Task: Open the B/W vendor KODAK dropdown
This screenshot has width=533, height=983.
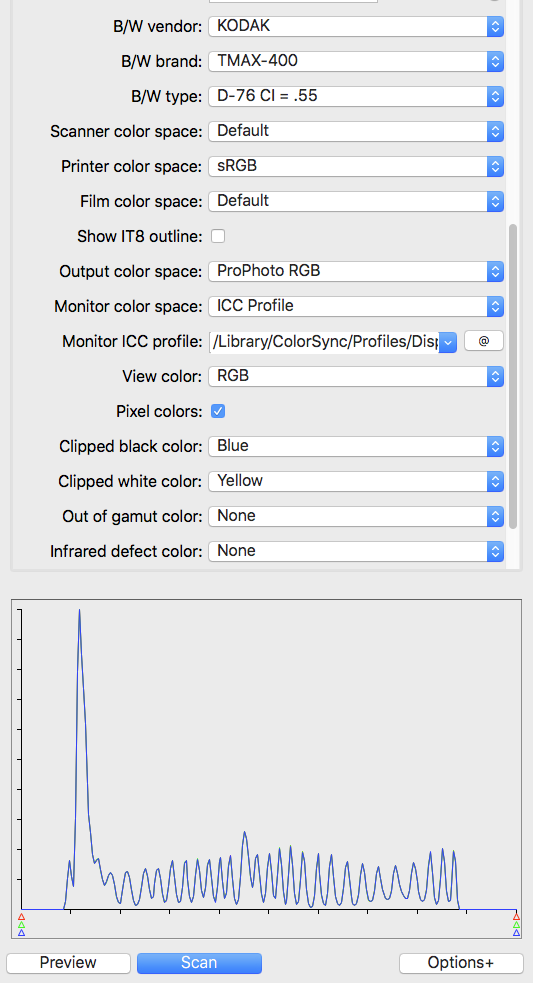Action: tap(356, 26)
